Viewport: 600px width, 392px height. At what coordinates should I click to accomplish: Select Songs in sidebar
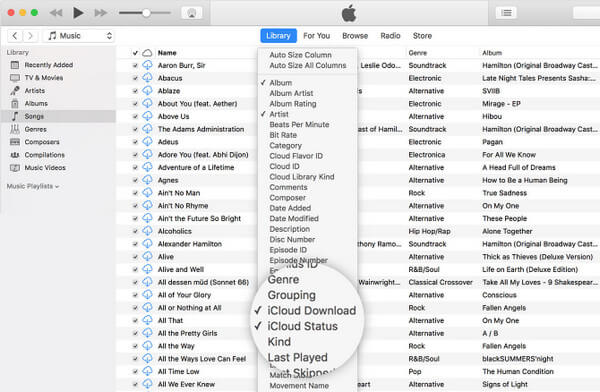(58, 116)
